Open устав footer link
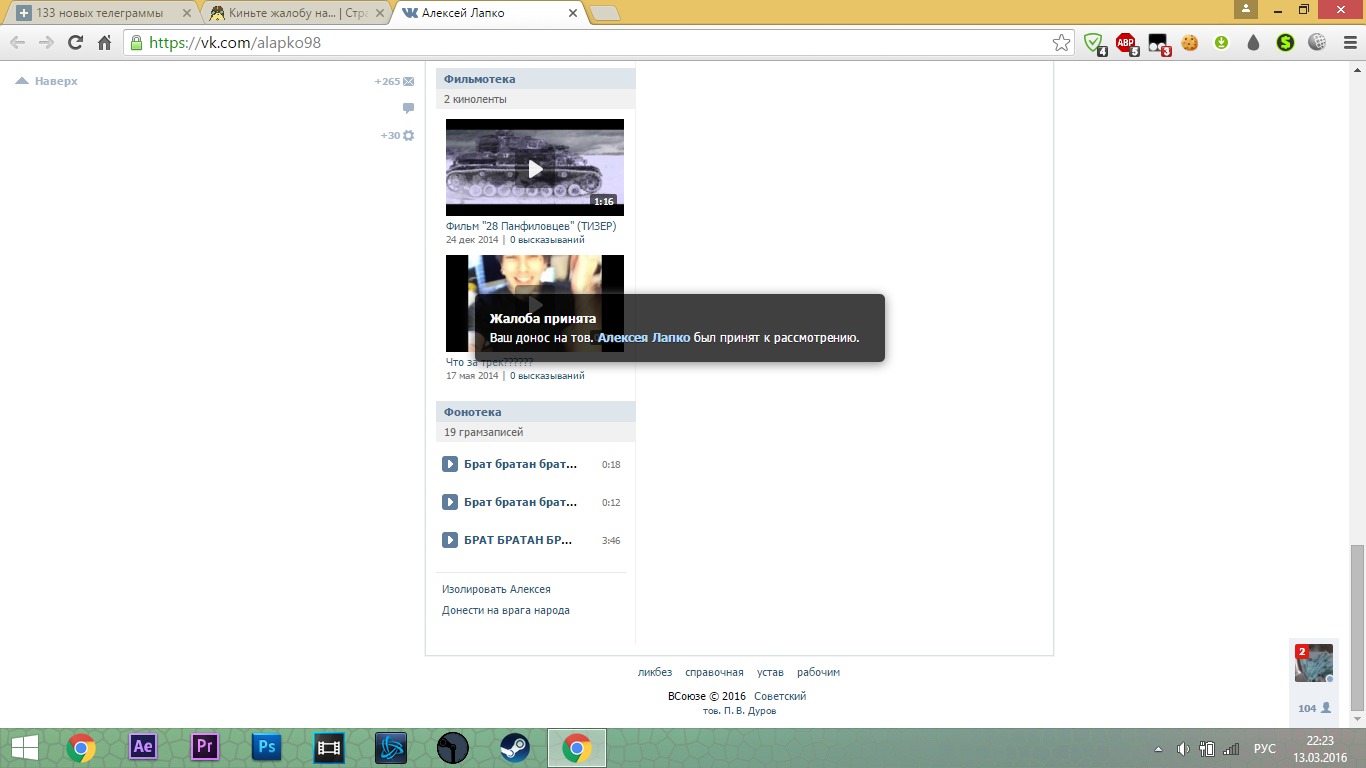 pos(770,672)
